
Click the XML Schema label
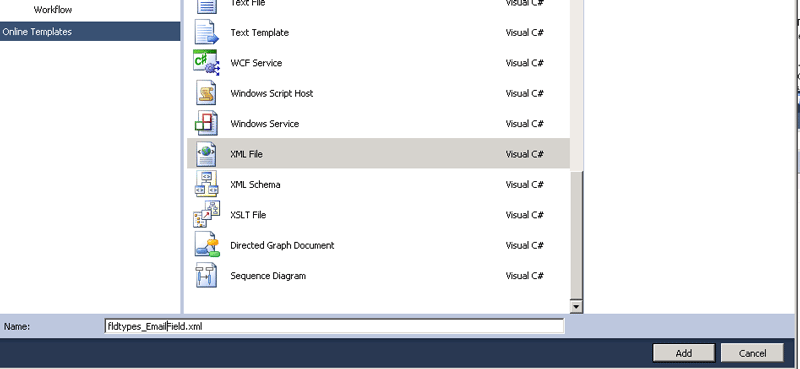pyautogui.click(x=255, y=185)
